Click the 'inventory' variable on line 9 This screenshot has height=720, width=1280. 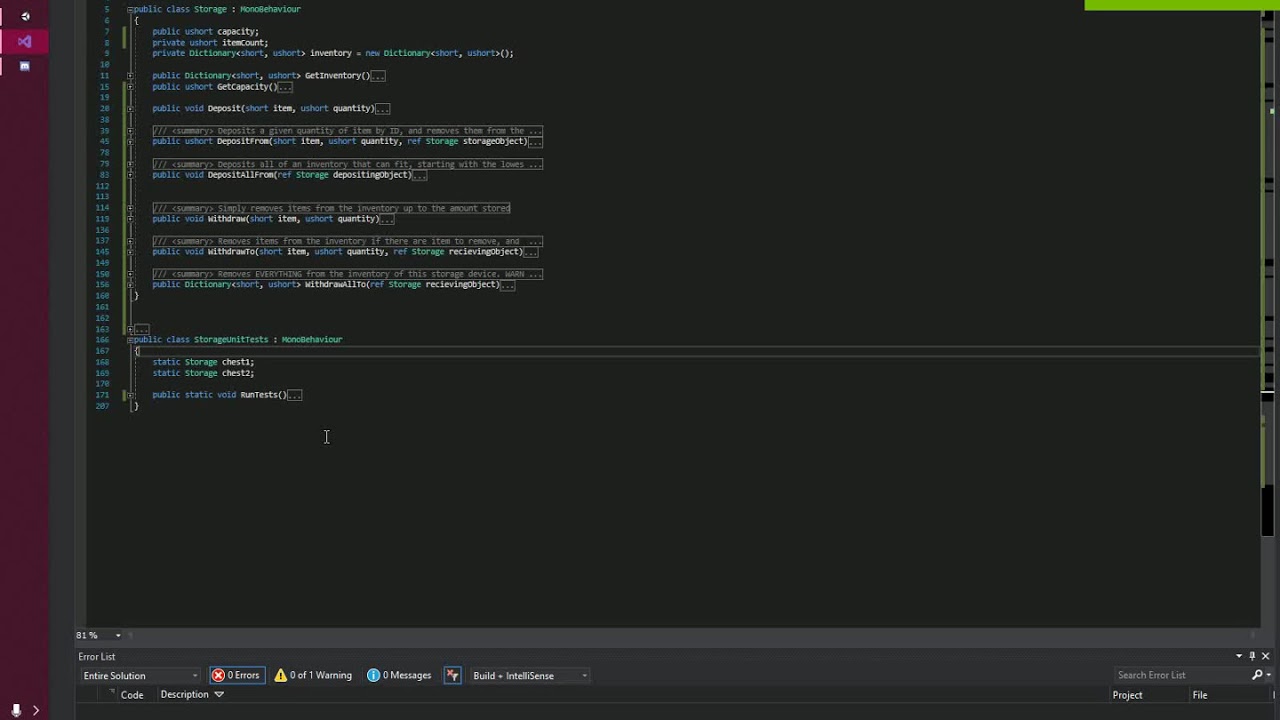(330, 53)
